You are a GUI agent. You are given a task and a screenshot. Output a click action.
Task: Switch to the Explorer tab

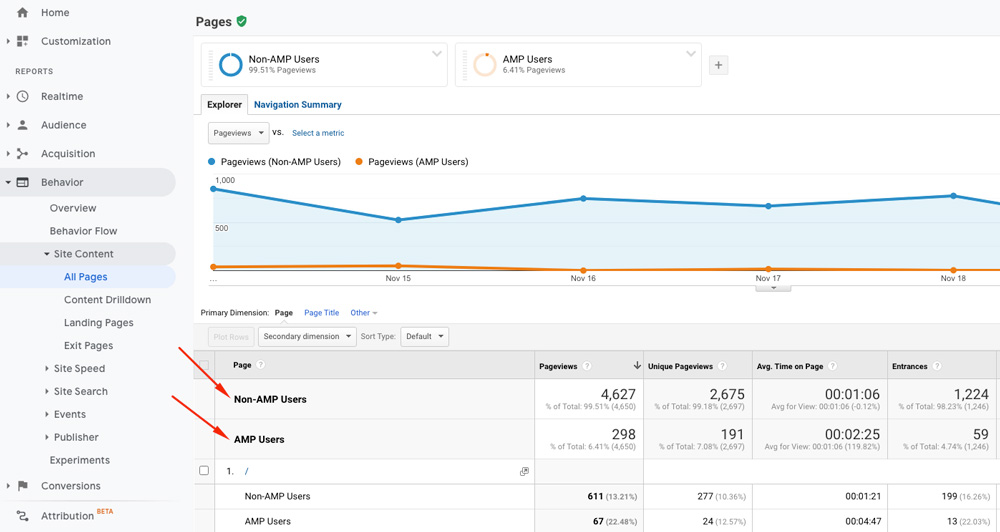pos(224,105)
